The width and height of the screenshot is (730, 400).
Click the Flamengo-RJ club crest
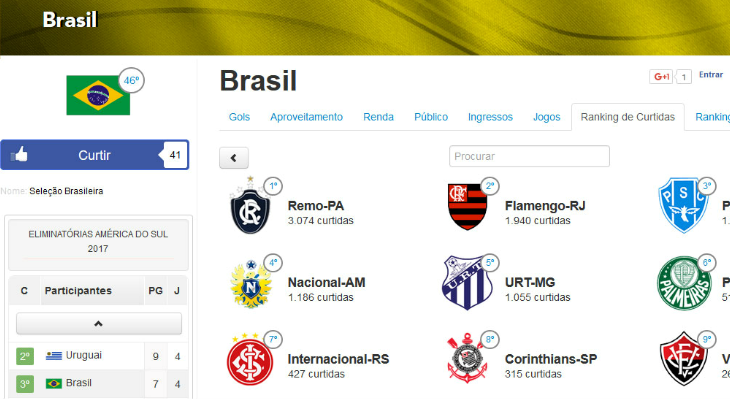(467, 206)
